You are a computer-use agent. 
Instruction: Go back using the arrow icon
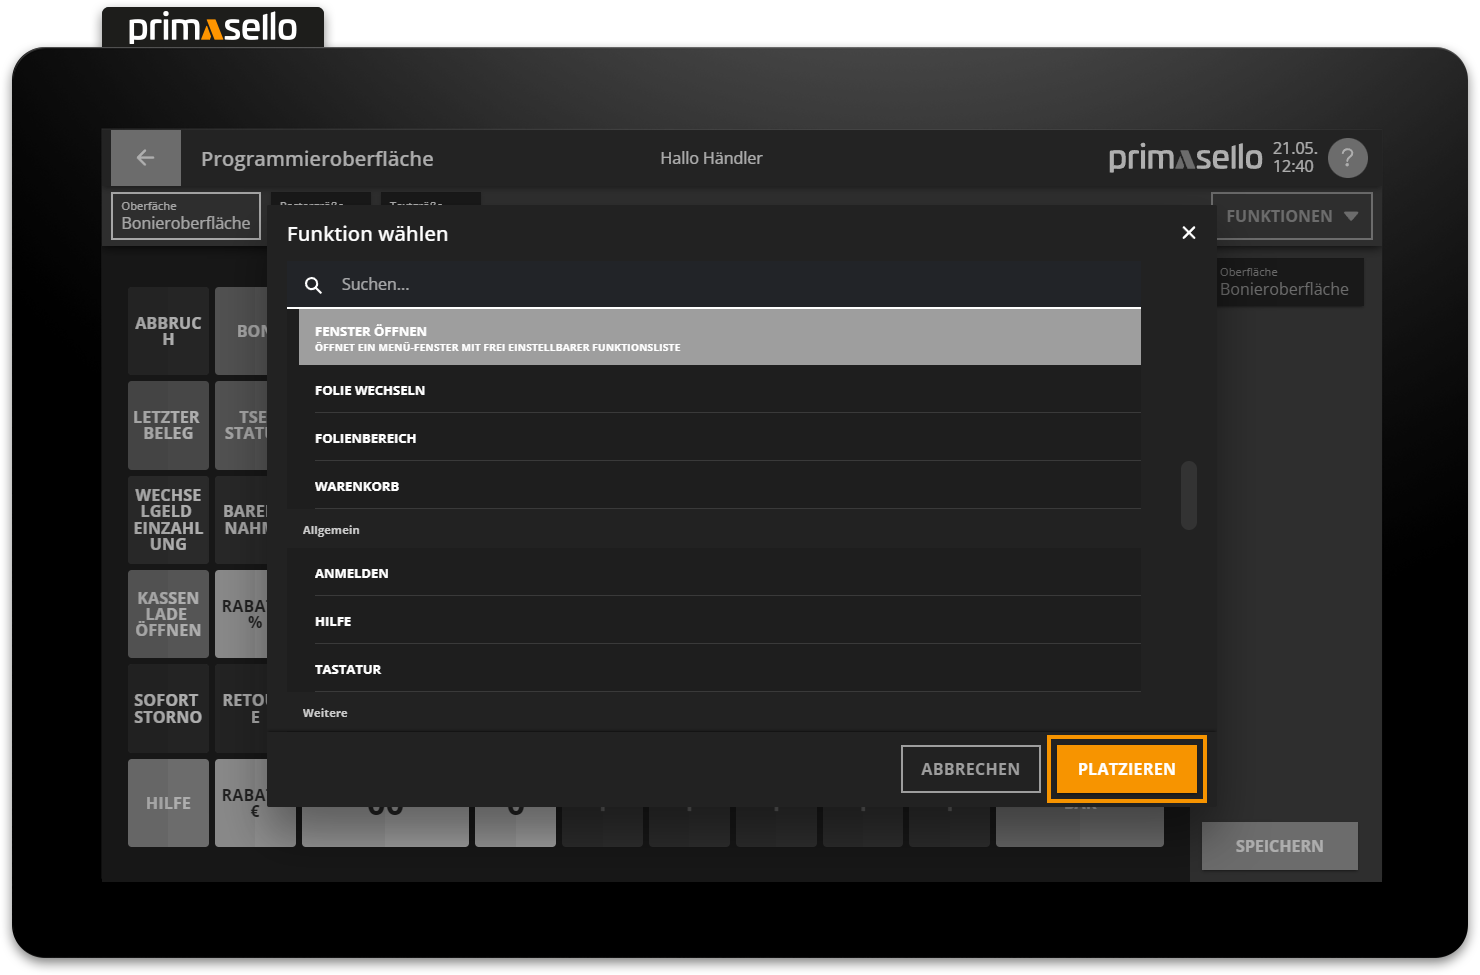pos(145,157)
